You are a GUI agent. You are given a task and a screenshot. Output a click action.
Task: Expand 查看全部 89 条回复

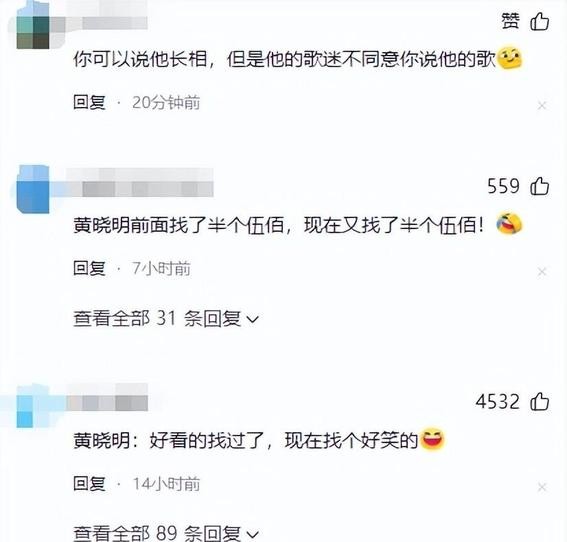click(x=166, y=533)
